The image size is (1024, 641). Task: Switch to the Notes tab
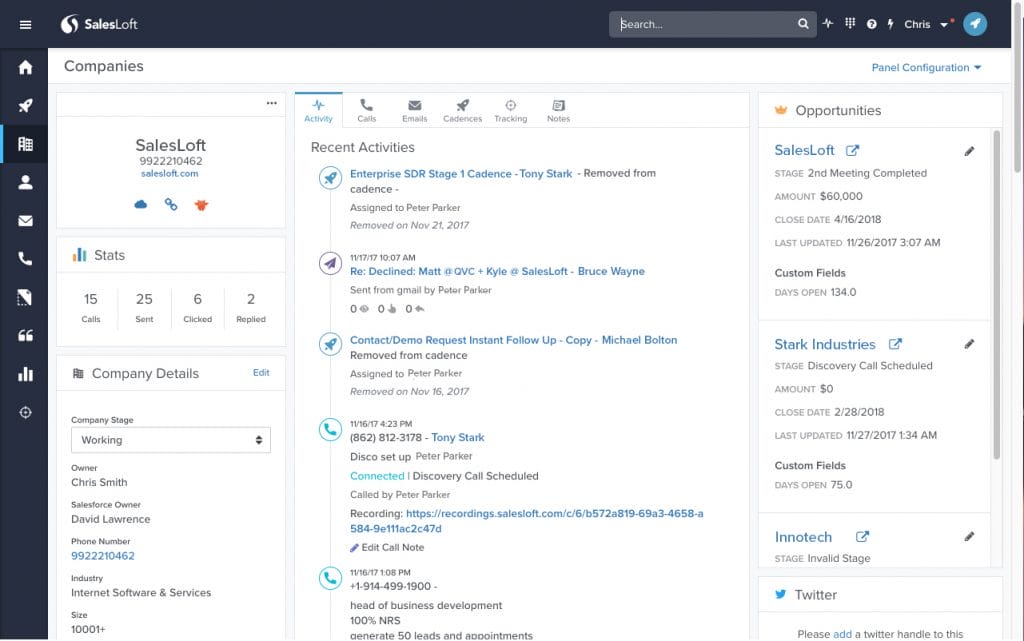[558, 110]
